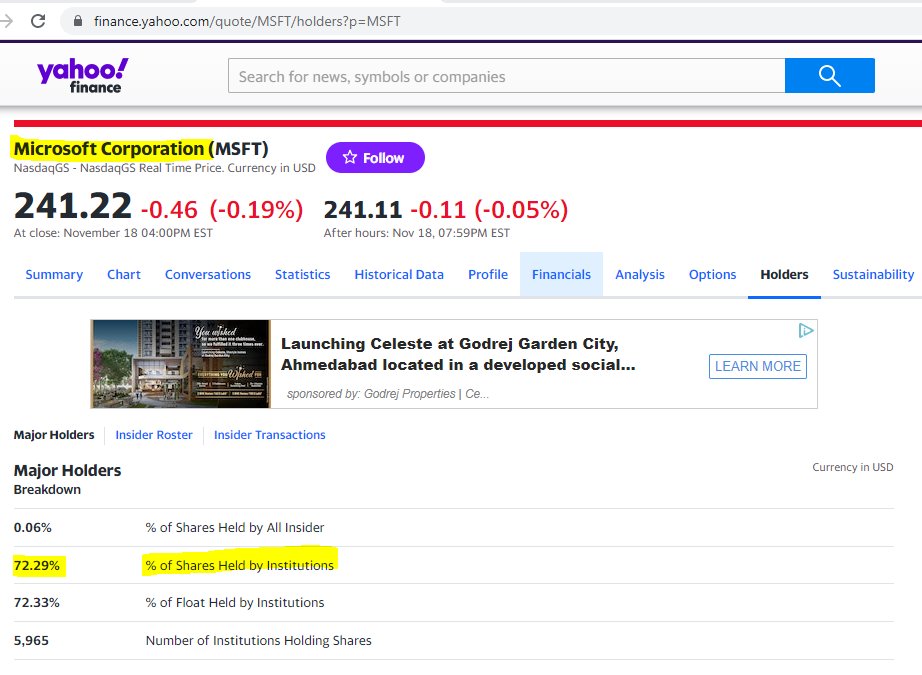Open the Insider Transactions link
This screenshot has height=675, width=922.
click(x=269, y=435)
